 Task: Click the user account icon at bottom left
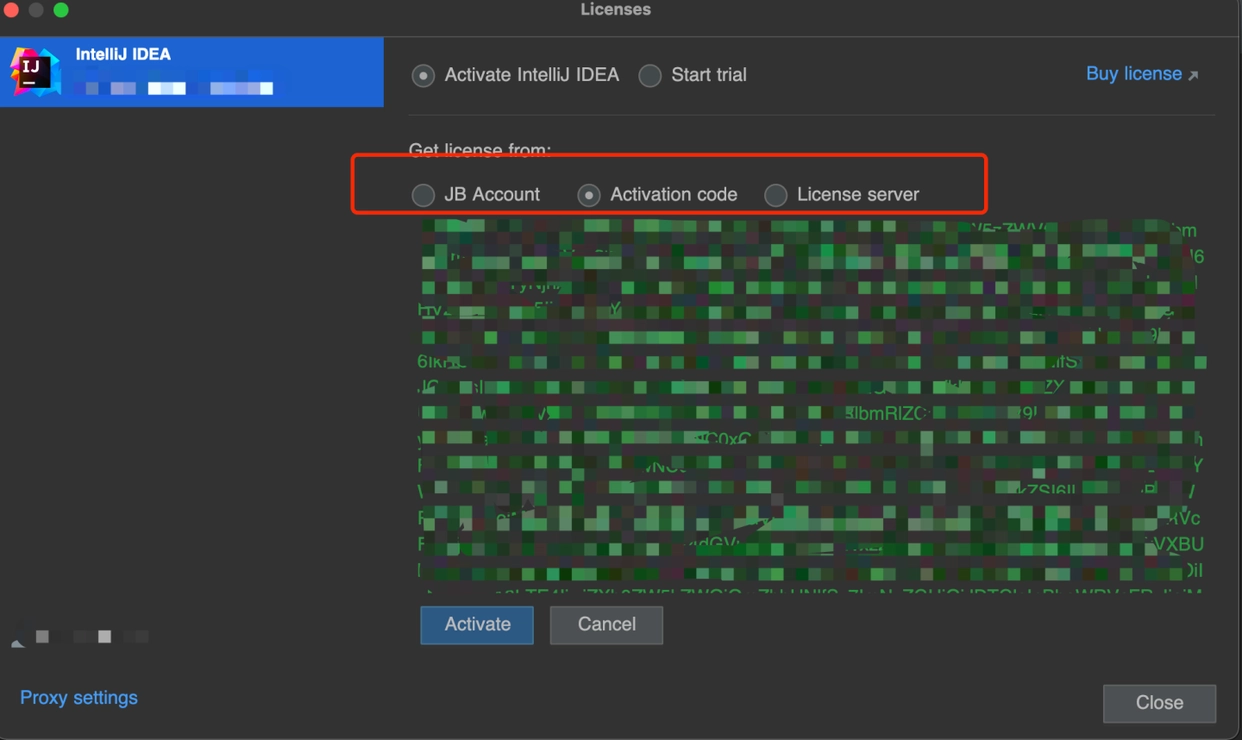click(18, 640)
